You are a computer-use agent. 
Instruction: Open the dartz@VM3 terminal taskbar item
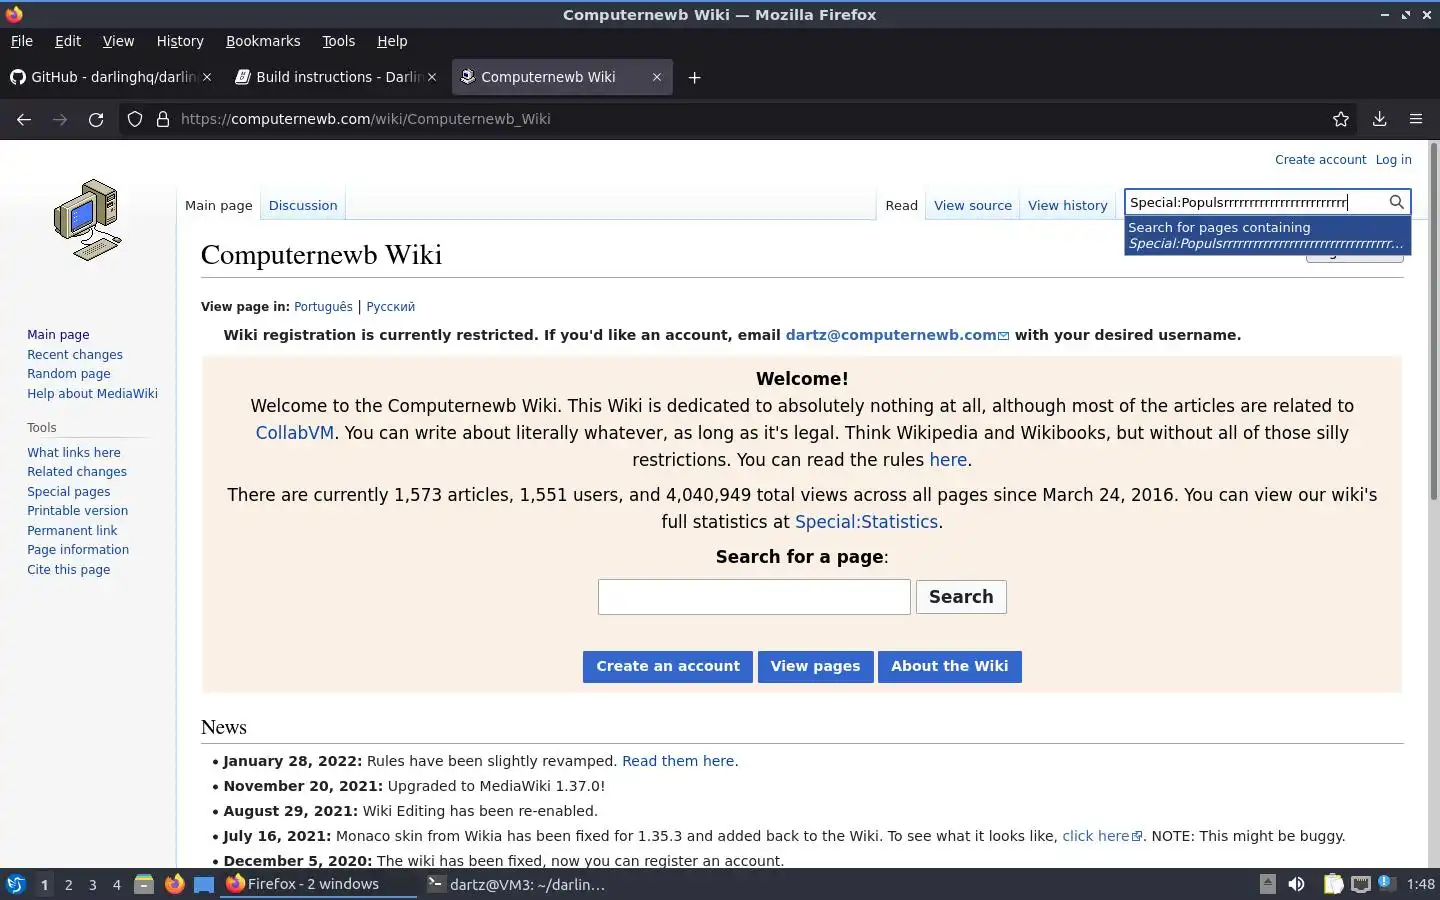tap(516, 884)
